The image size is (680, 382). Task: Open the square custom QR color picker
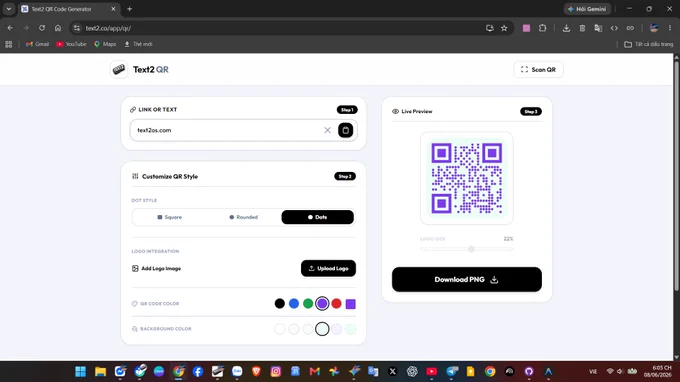[x=351, y=304]
